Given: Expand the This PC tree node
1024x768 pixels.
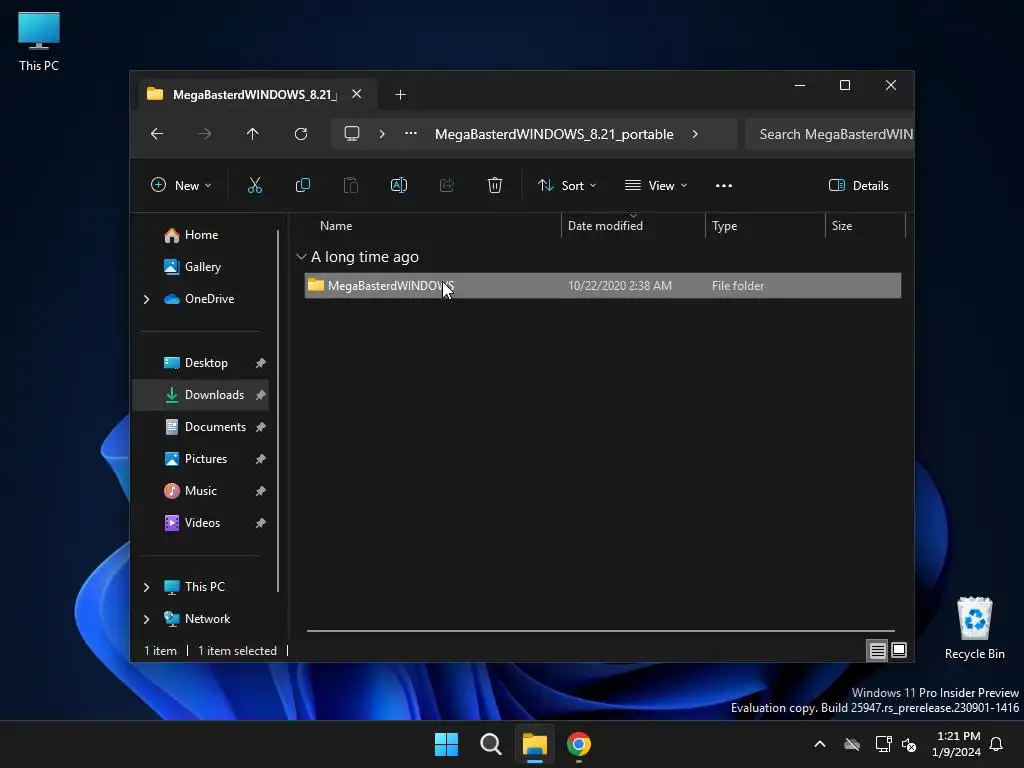Looking at the screenshot, I should [146, 587].
